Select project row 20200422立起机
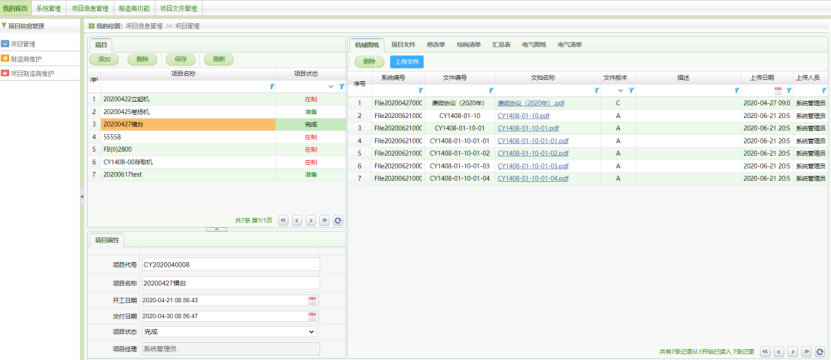Image resolution: width=831 pixels, height=360 pixels. coord(216,99)
